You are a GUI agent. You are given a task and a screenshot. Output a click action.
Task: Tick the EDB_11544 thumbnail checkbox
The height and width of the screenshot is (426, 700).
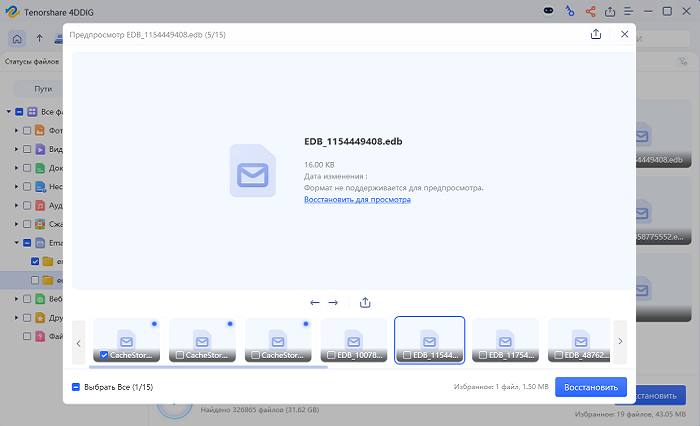click(x=407, y=355)
